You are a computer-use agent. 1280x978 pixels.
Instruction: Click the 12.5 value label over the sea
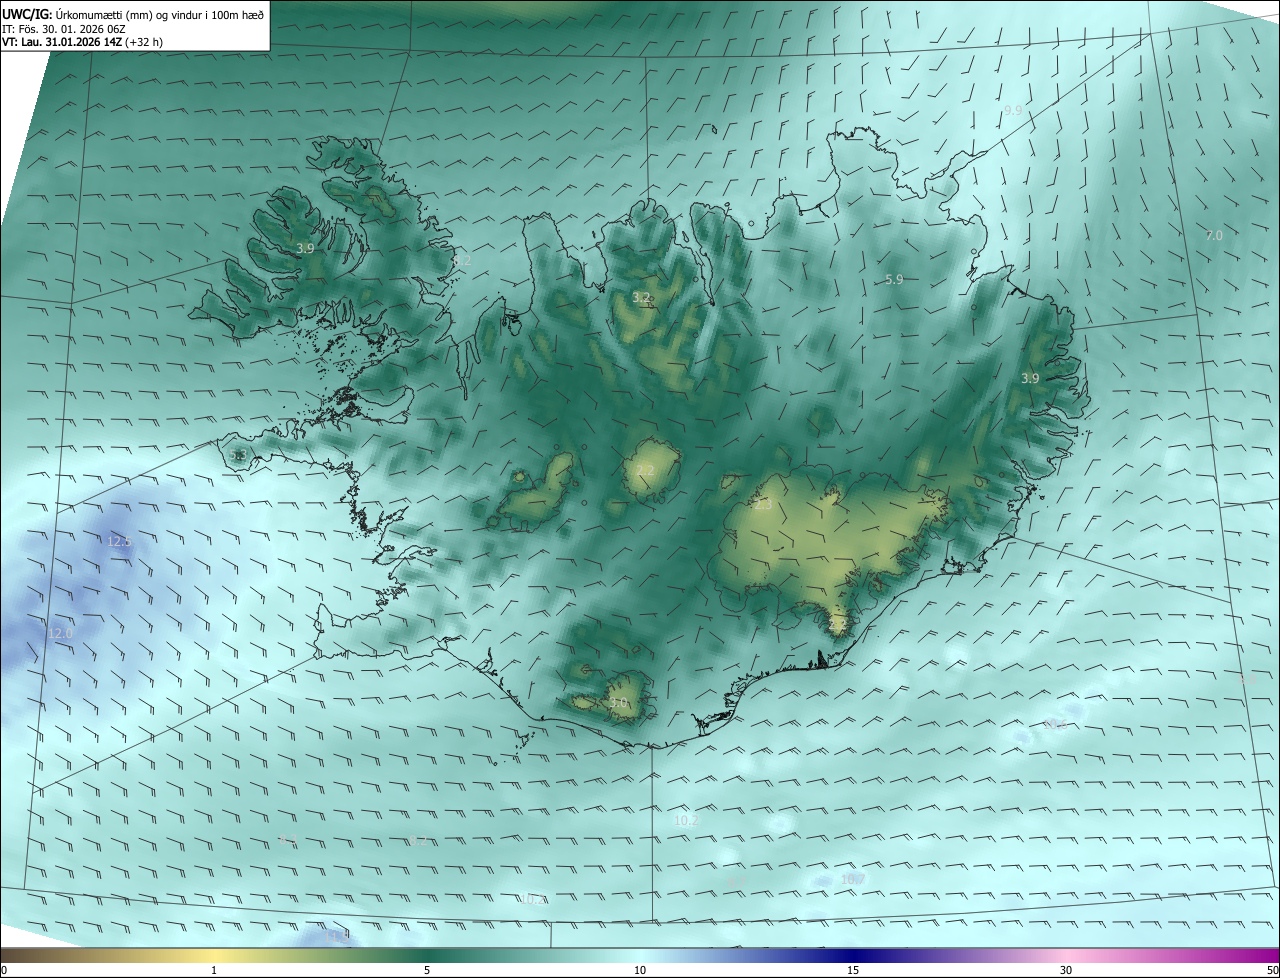(x=119, y=541)
